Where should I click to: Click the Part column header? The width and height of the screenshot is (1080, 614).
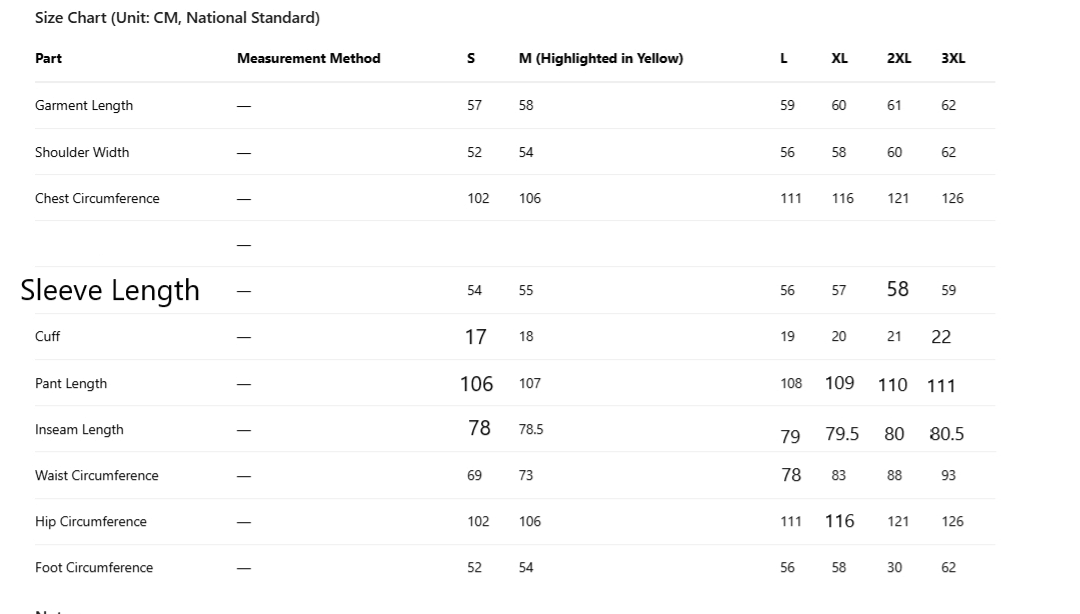pos(48,59)
